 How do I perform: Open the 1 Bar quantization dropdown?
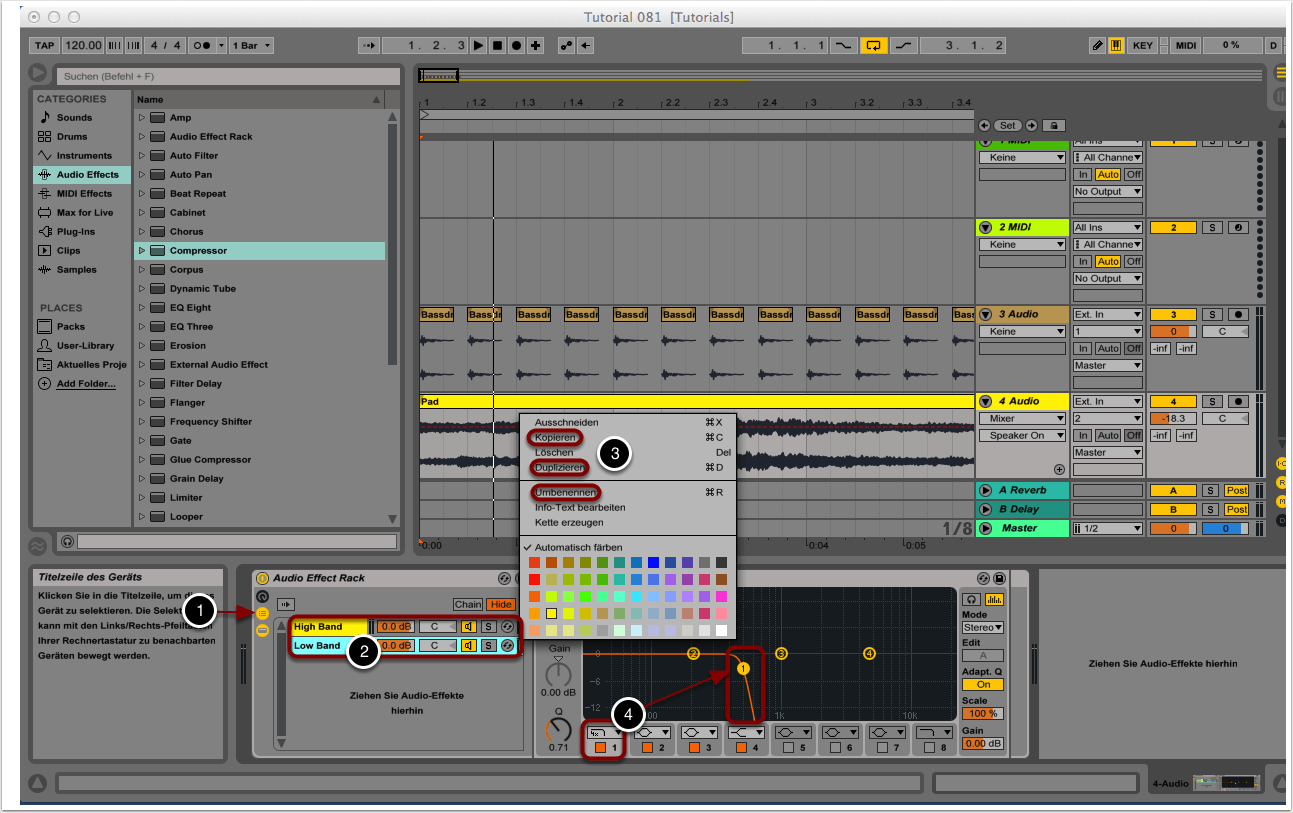pos(250,45)
